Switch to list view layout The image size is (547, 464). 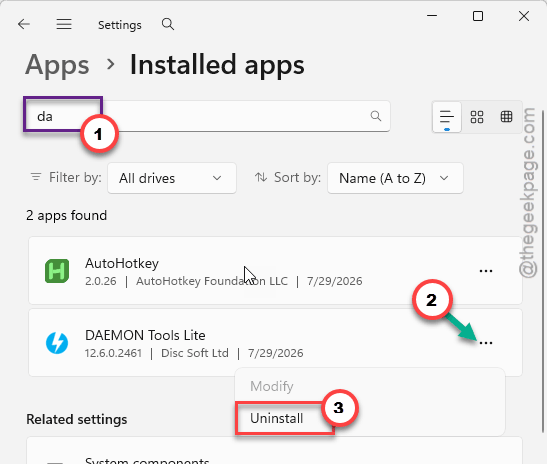point(447,117)
